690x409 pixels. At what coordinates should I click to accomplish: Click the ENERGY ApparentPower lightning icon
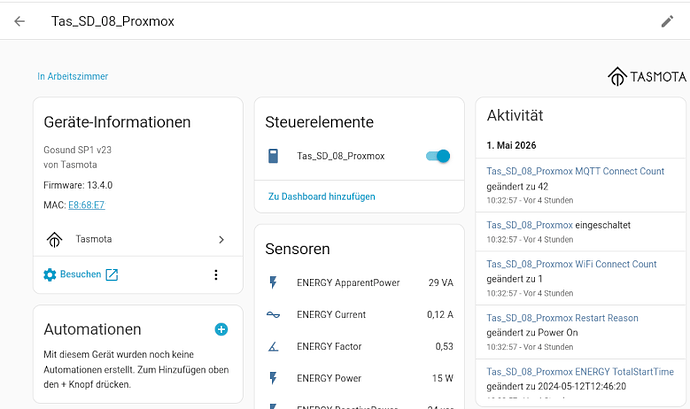pos(273,283)
